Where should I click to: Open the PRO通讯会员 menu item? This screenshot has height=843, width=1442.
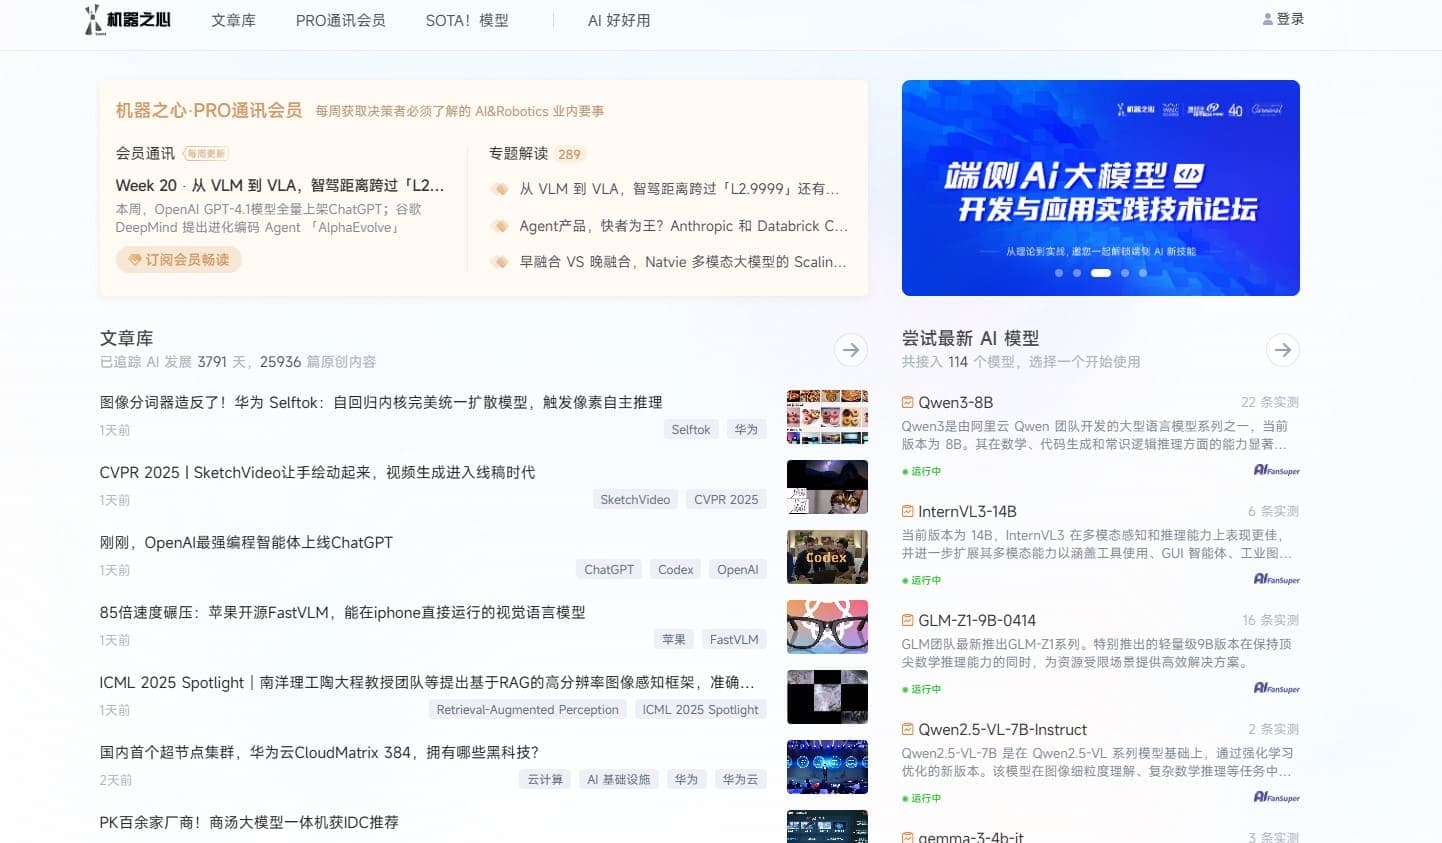coord(340,19)
